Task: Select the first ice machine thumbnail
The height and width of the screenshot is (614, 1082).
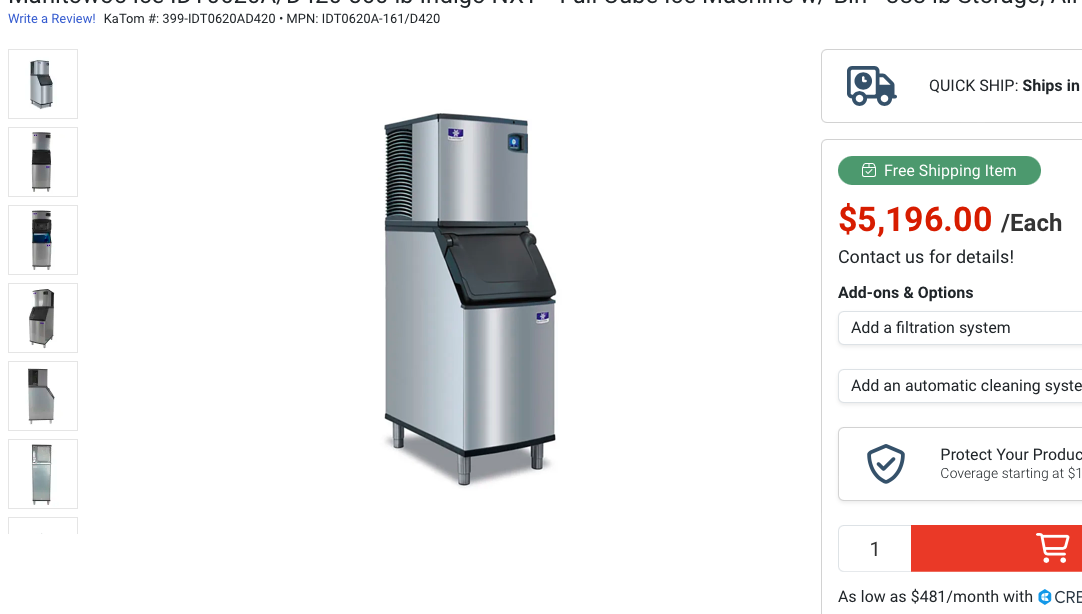Action: (x=43, y=84)
